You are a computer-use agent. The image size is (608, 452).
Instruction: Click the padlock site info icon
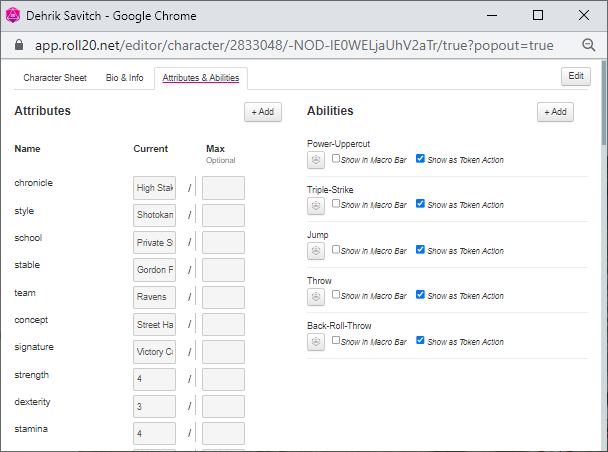coord(15,46)
